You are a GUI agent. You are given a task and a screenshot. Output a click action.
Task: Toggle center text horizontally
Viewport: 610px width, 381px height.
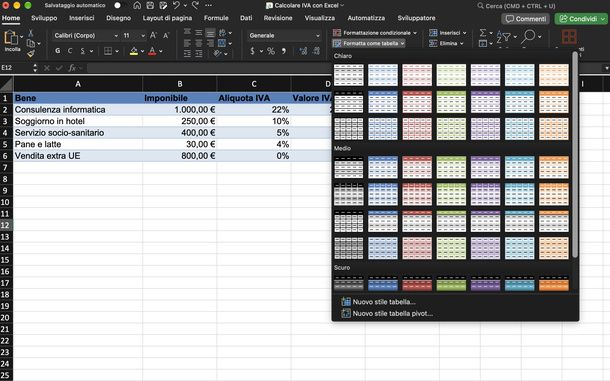pyautogui.click(x=199, y=43)
